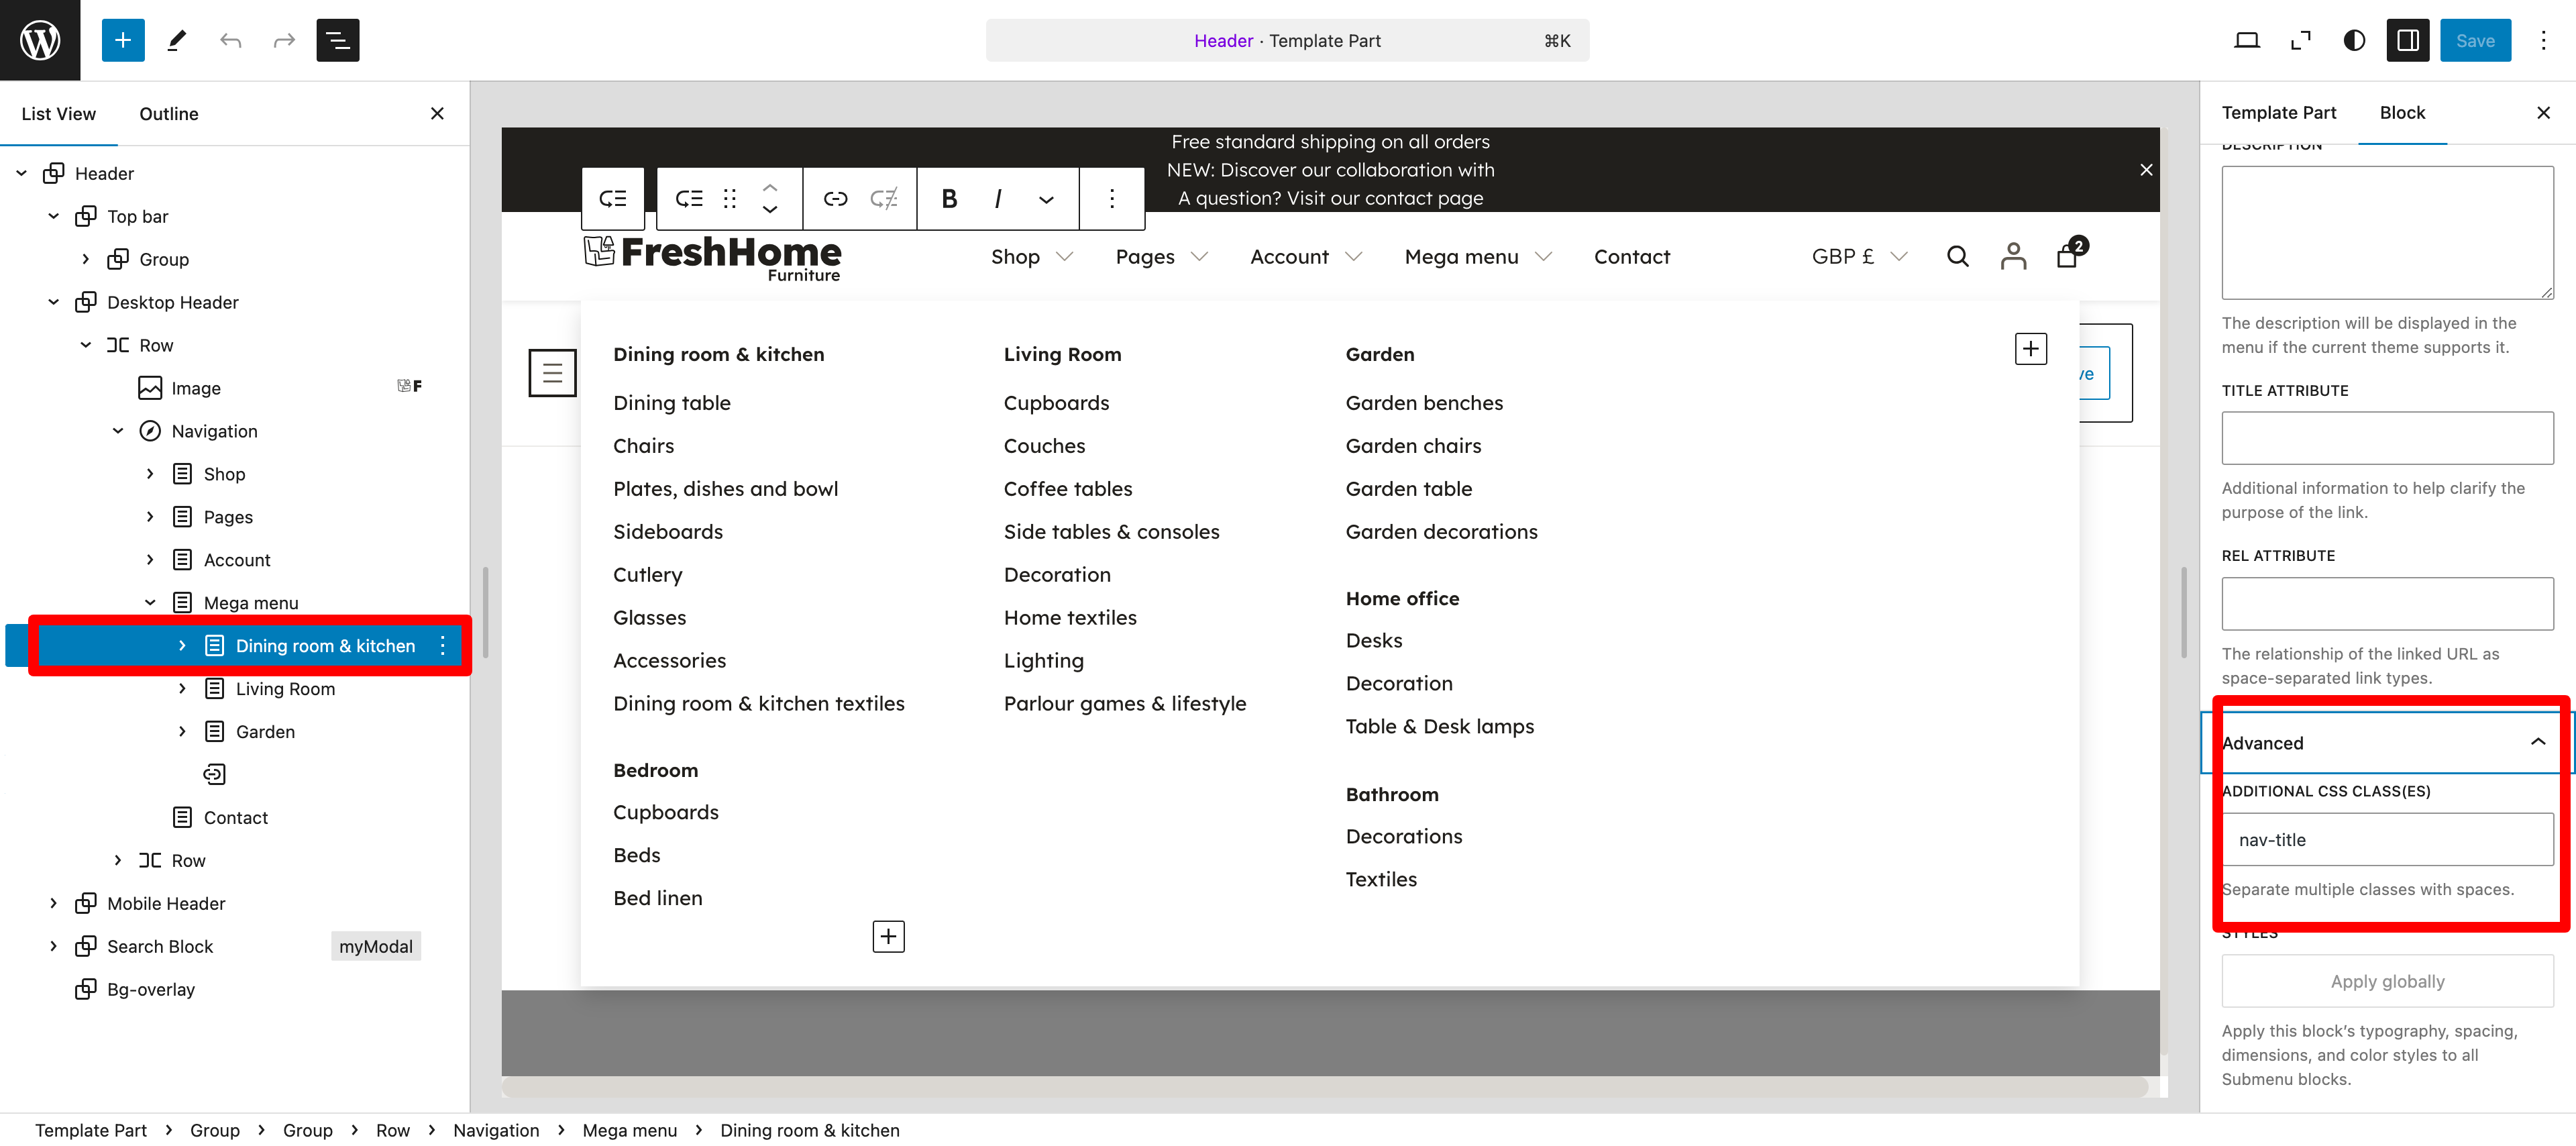The image size is (2576, 1146).
Task: Expand the Group under Top bar
Action: [85, 259]
